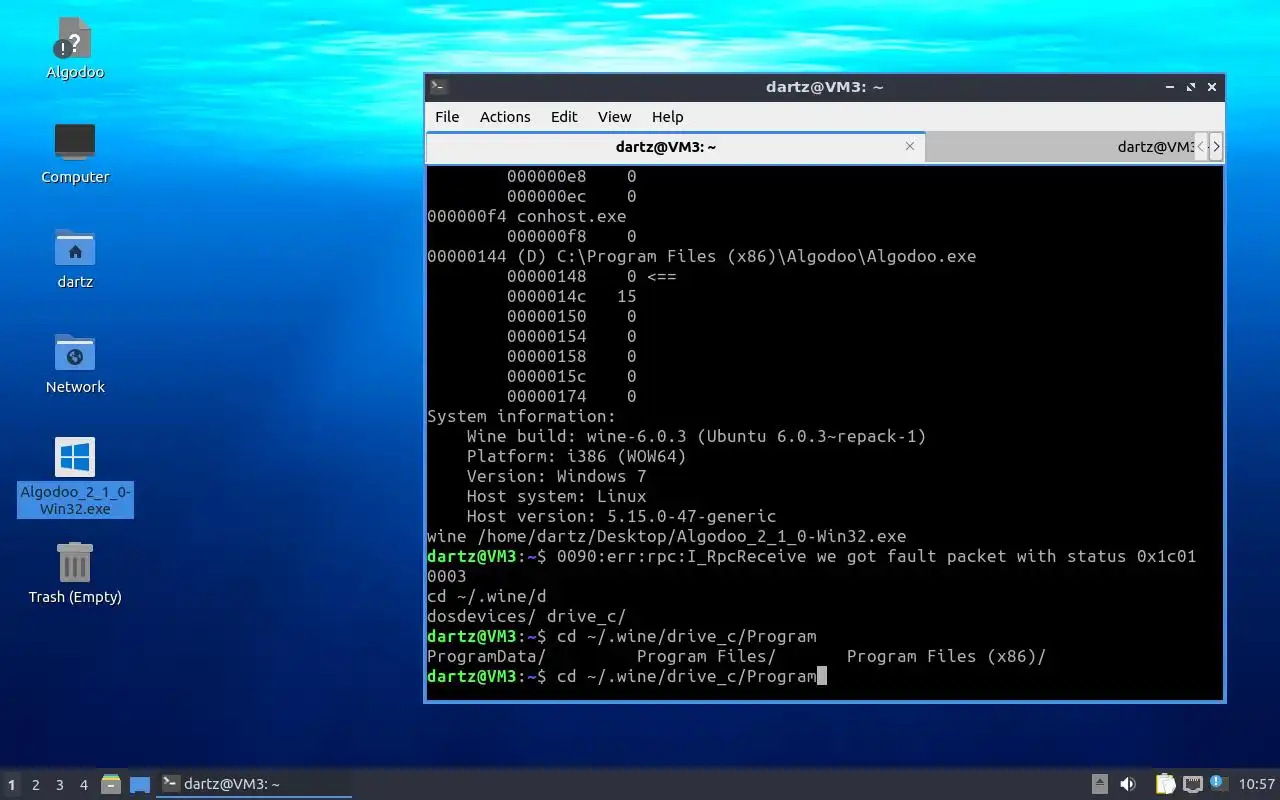The width and height of the screenshot is (1280, 800).
Task: Click the 'dosdevices/ drive_c/' line
Action: [526, 616]
